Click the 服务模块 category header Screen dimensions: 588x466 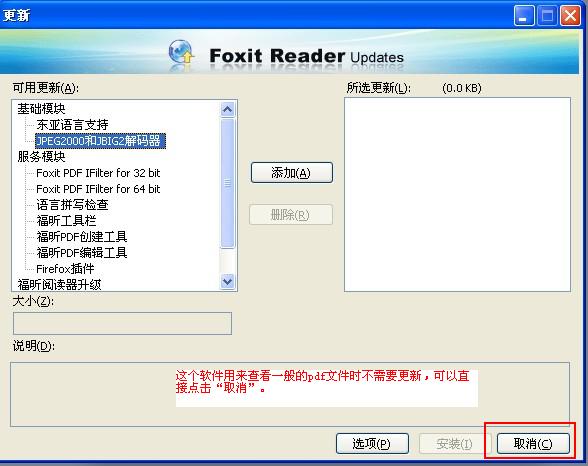click(x=41, y=156)
